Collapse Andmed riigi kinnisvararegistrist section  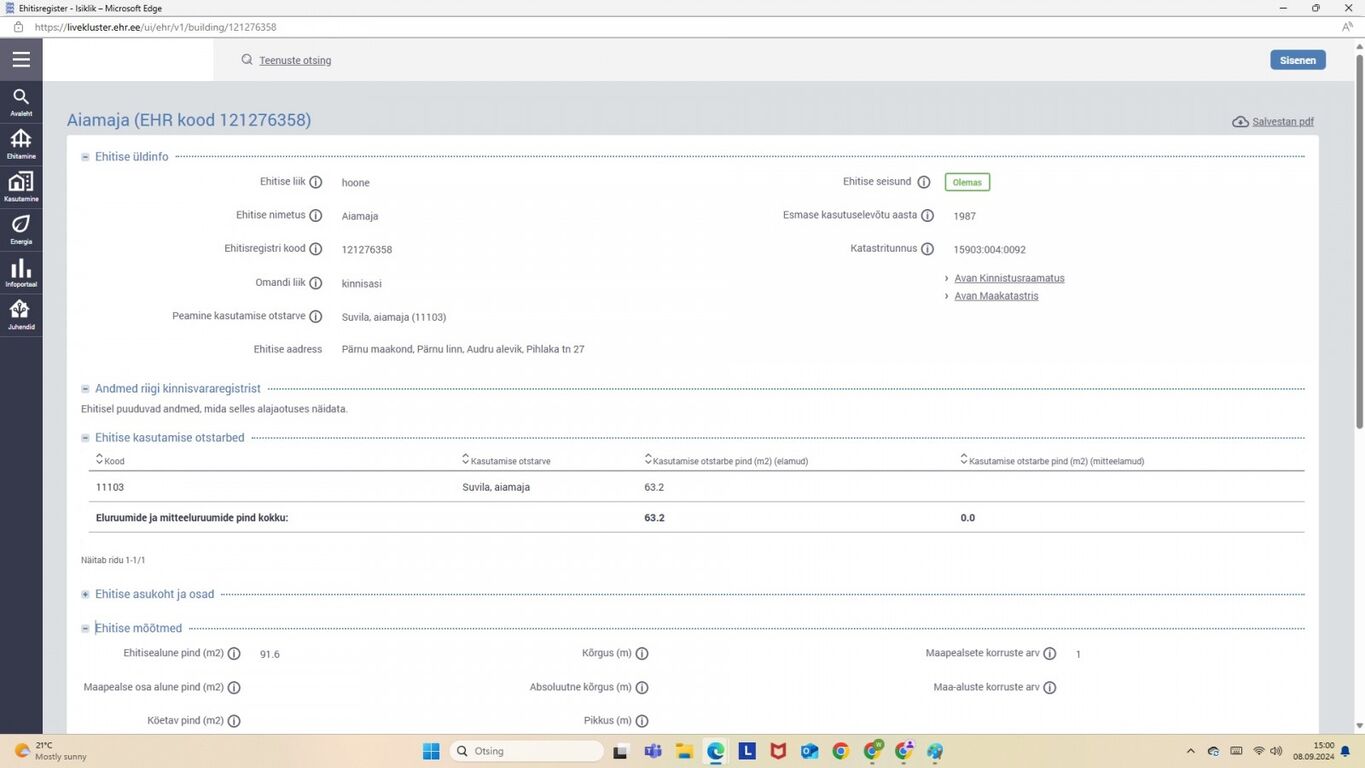point(85,389)
